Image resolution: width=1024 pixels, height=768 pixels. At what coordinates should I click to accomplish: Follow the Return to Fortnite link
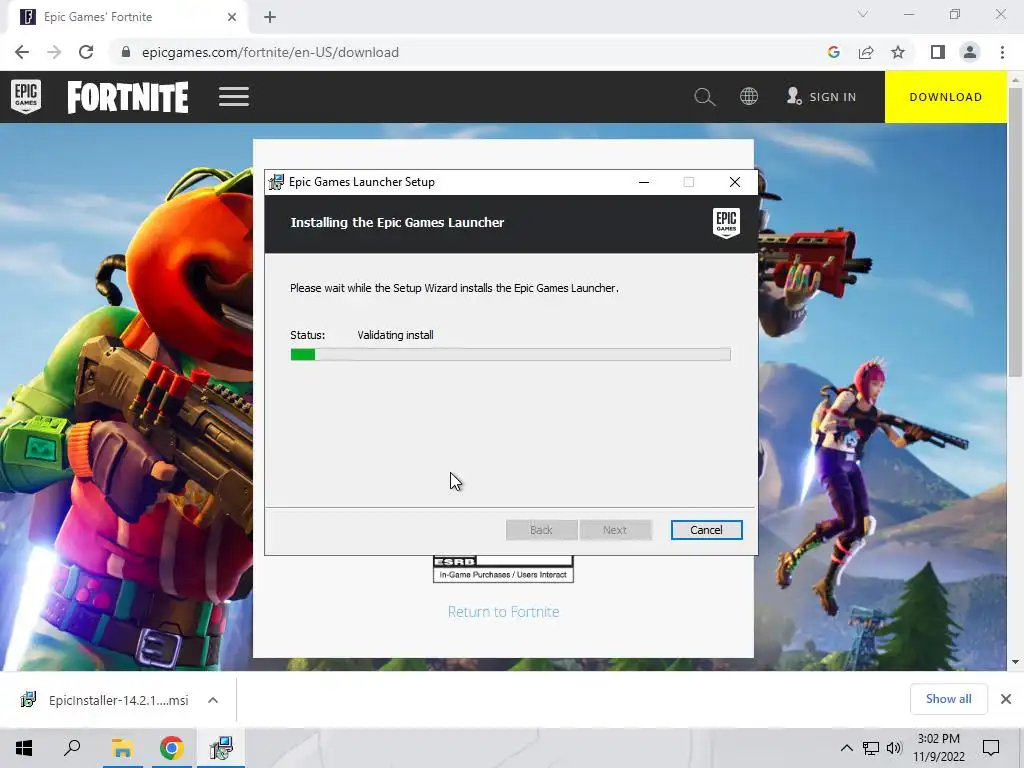(x=504, y=612)
